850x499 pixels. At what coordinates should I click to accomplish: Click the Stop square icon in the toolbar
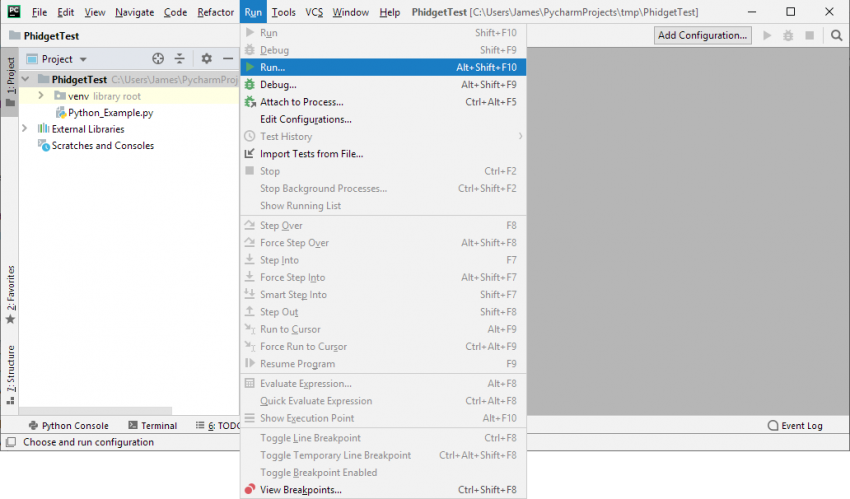[x=809, y=36]
